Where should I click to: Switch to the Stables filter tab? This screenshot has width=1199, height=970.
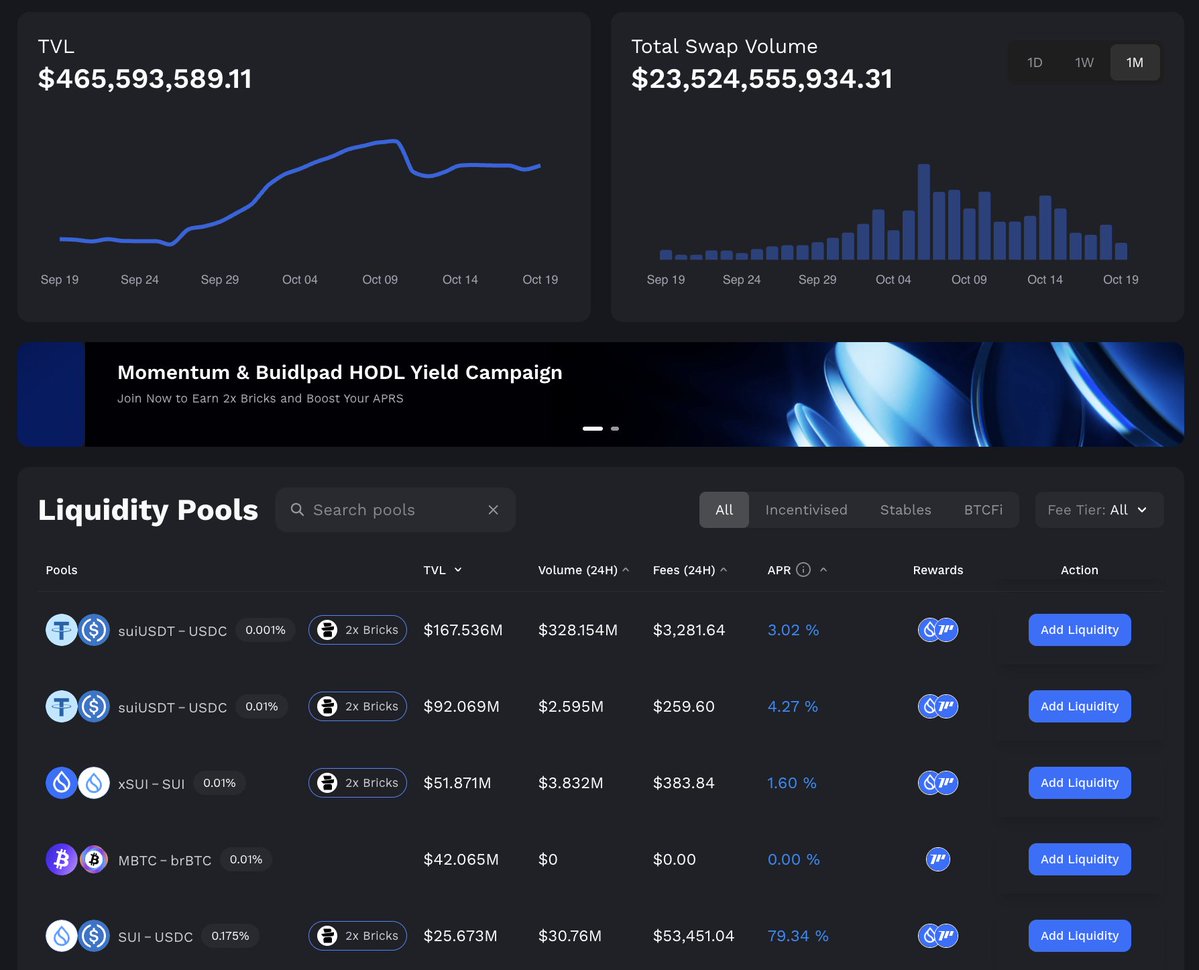[904, 510]
